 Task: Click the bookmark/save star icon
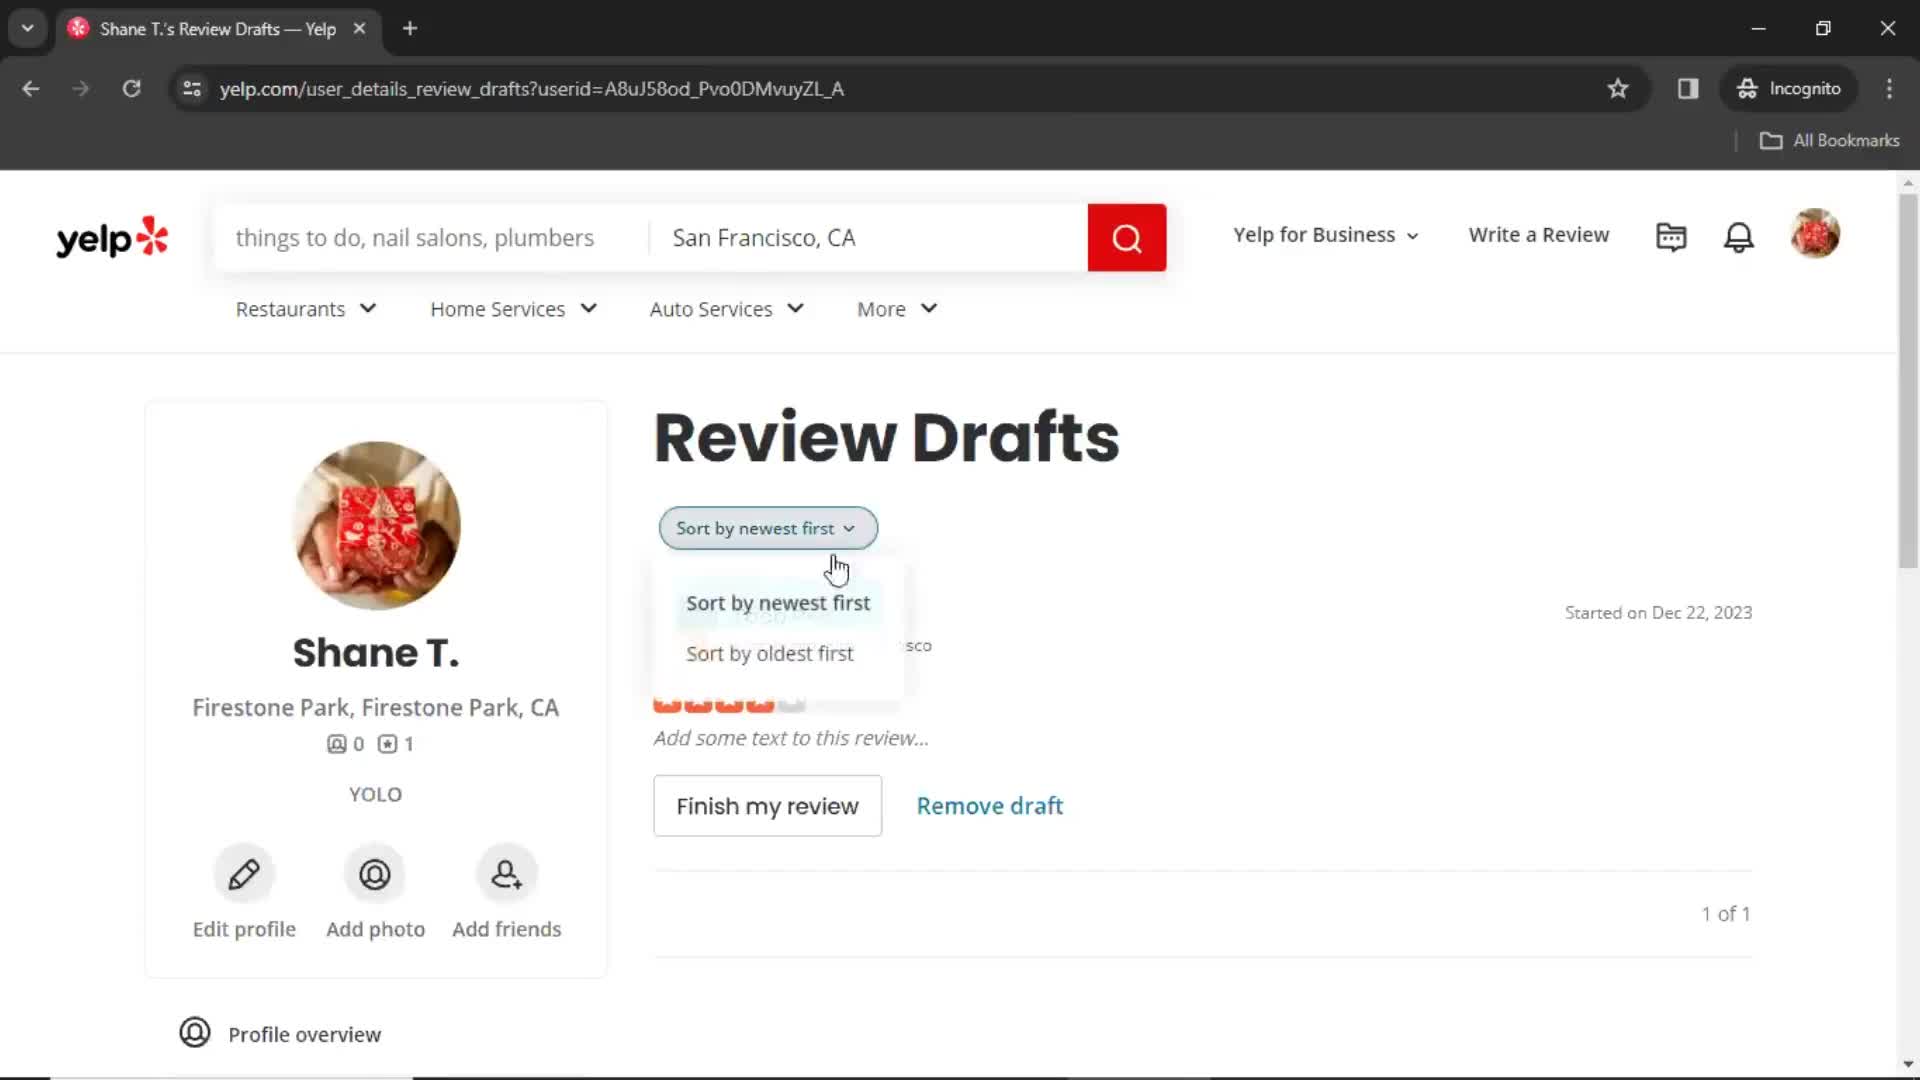1619,88
